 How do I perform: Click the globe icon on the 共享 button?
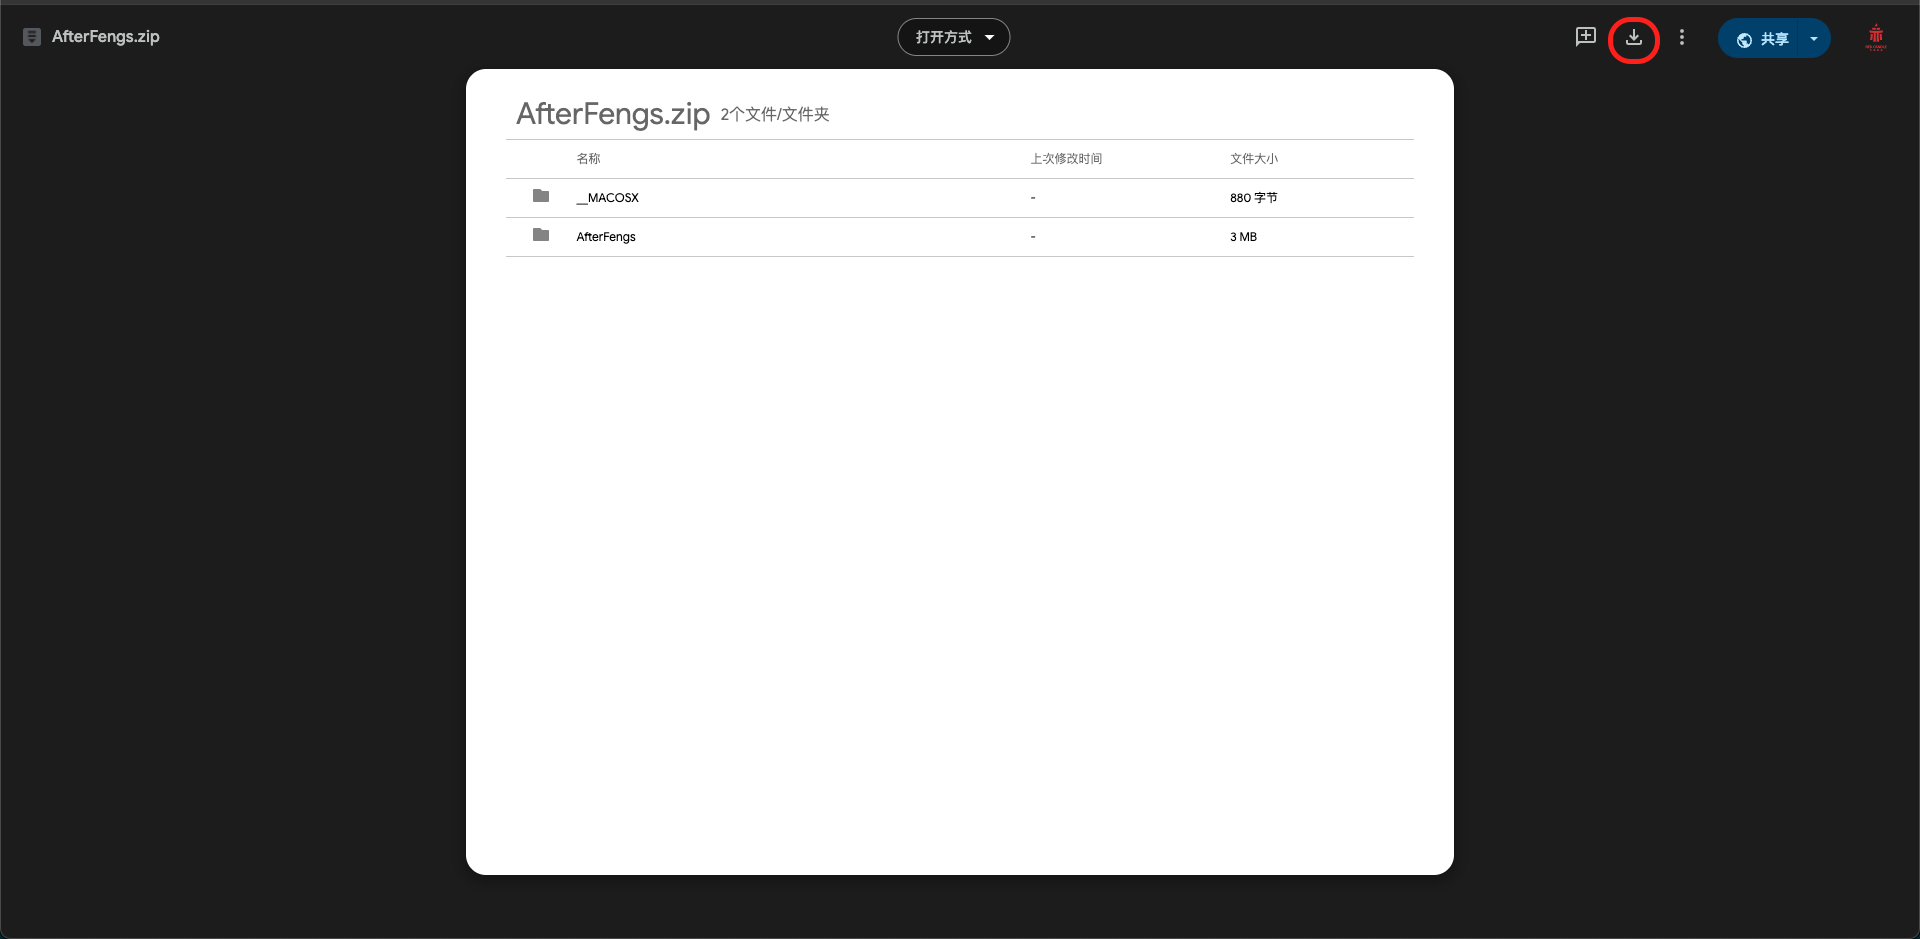point(1744,40)
